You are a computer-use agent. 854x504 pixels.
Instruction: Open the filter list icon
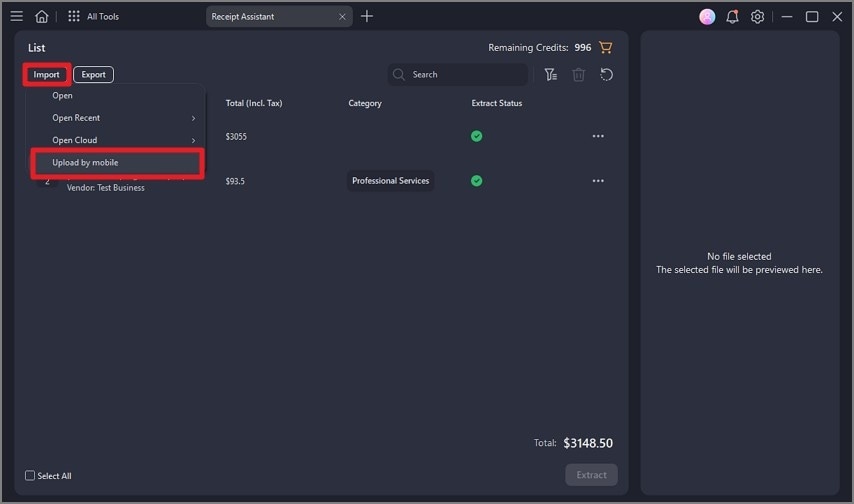coord(551,74)
